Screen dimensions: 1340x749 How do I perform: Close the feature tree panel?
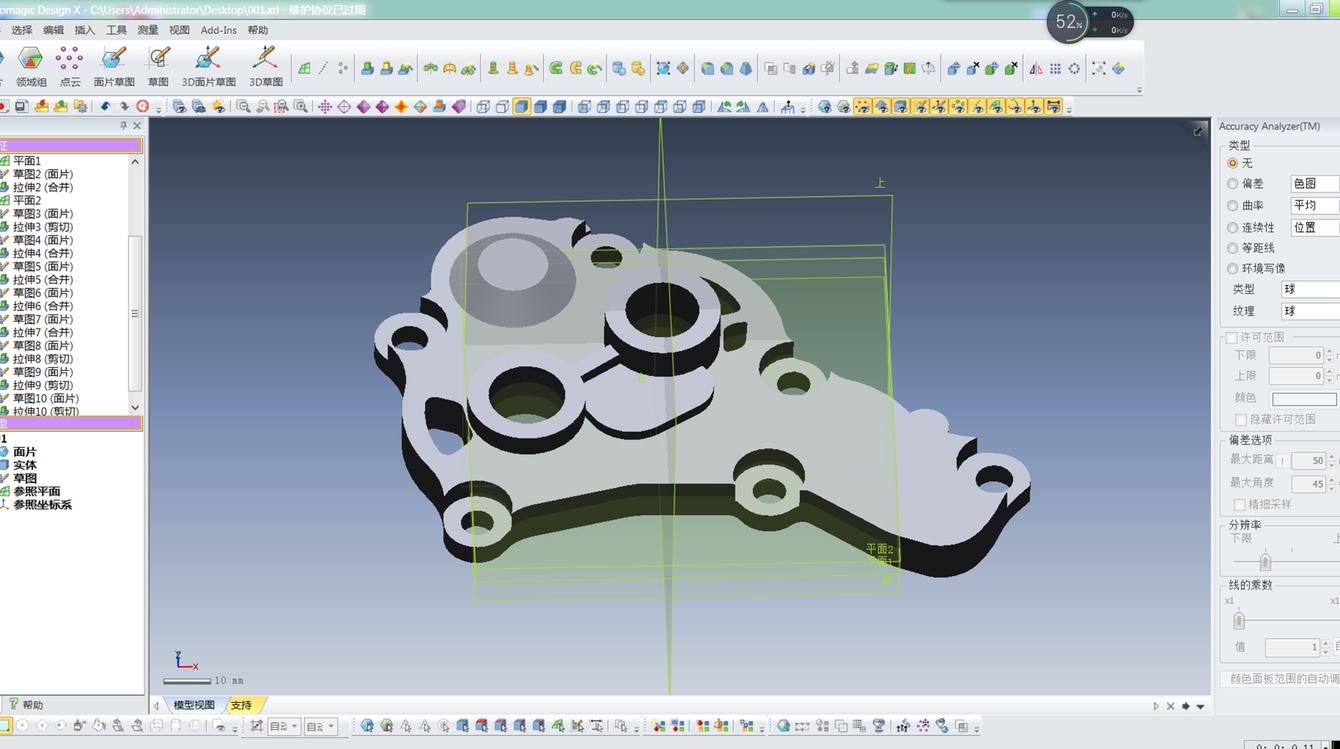tap(138, 126)
